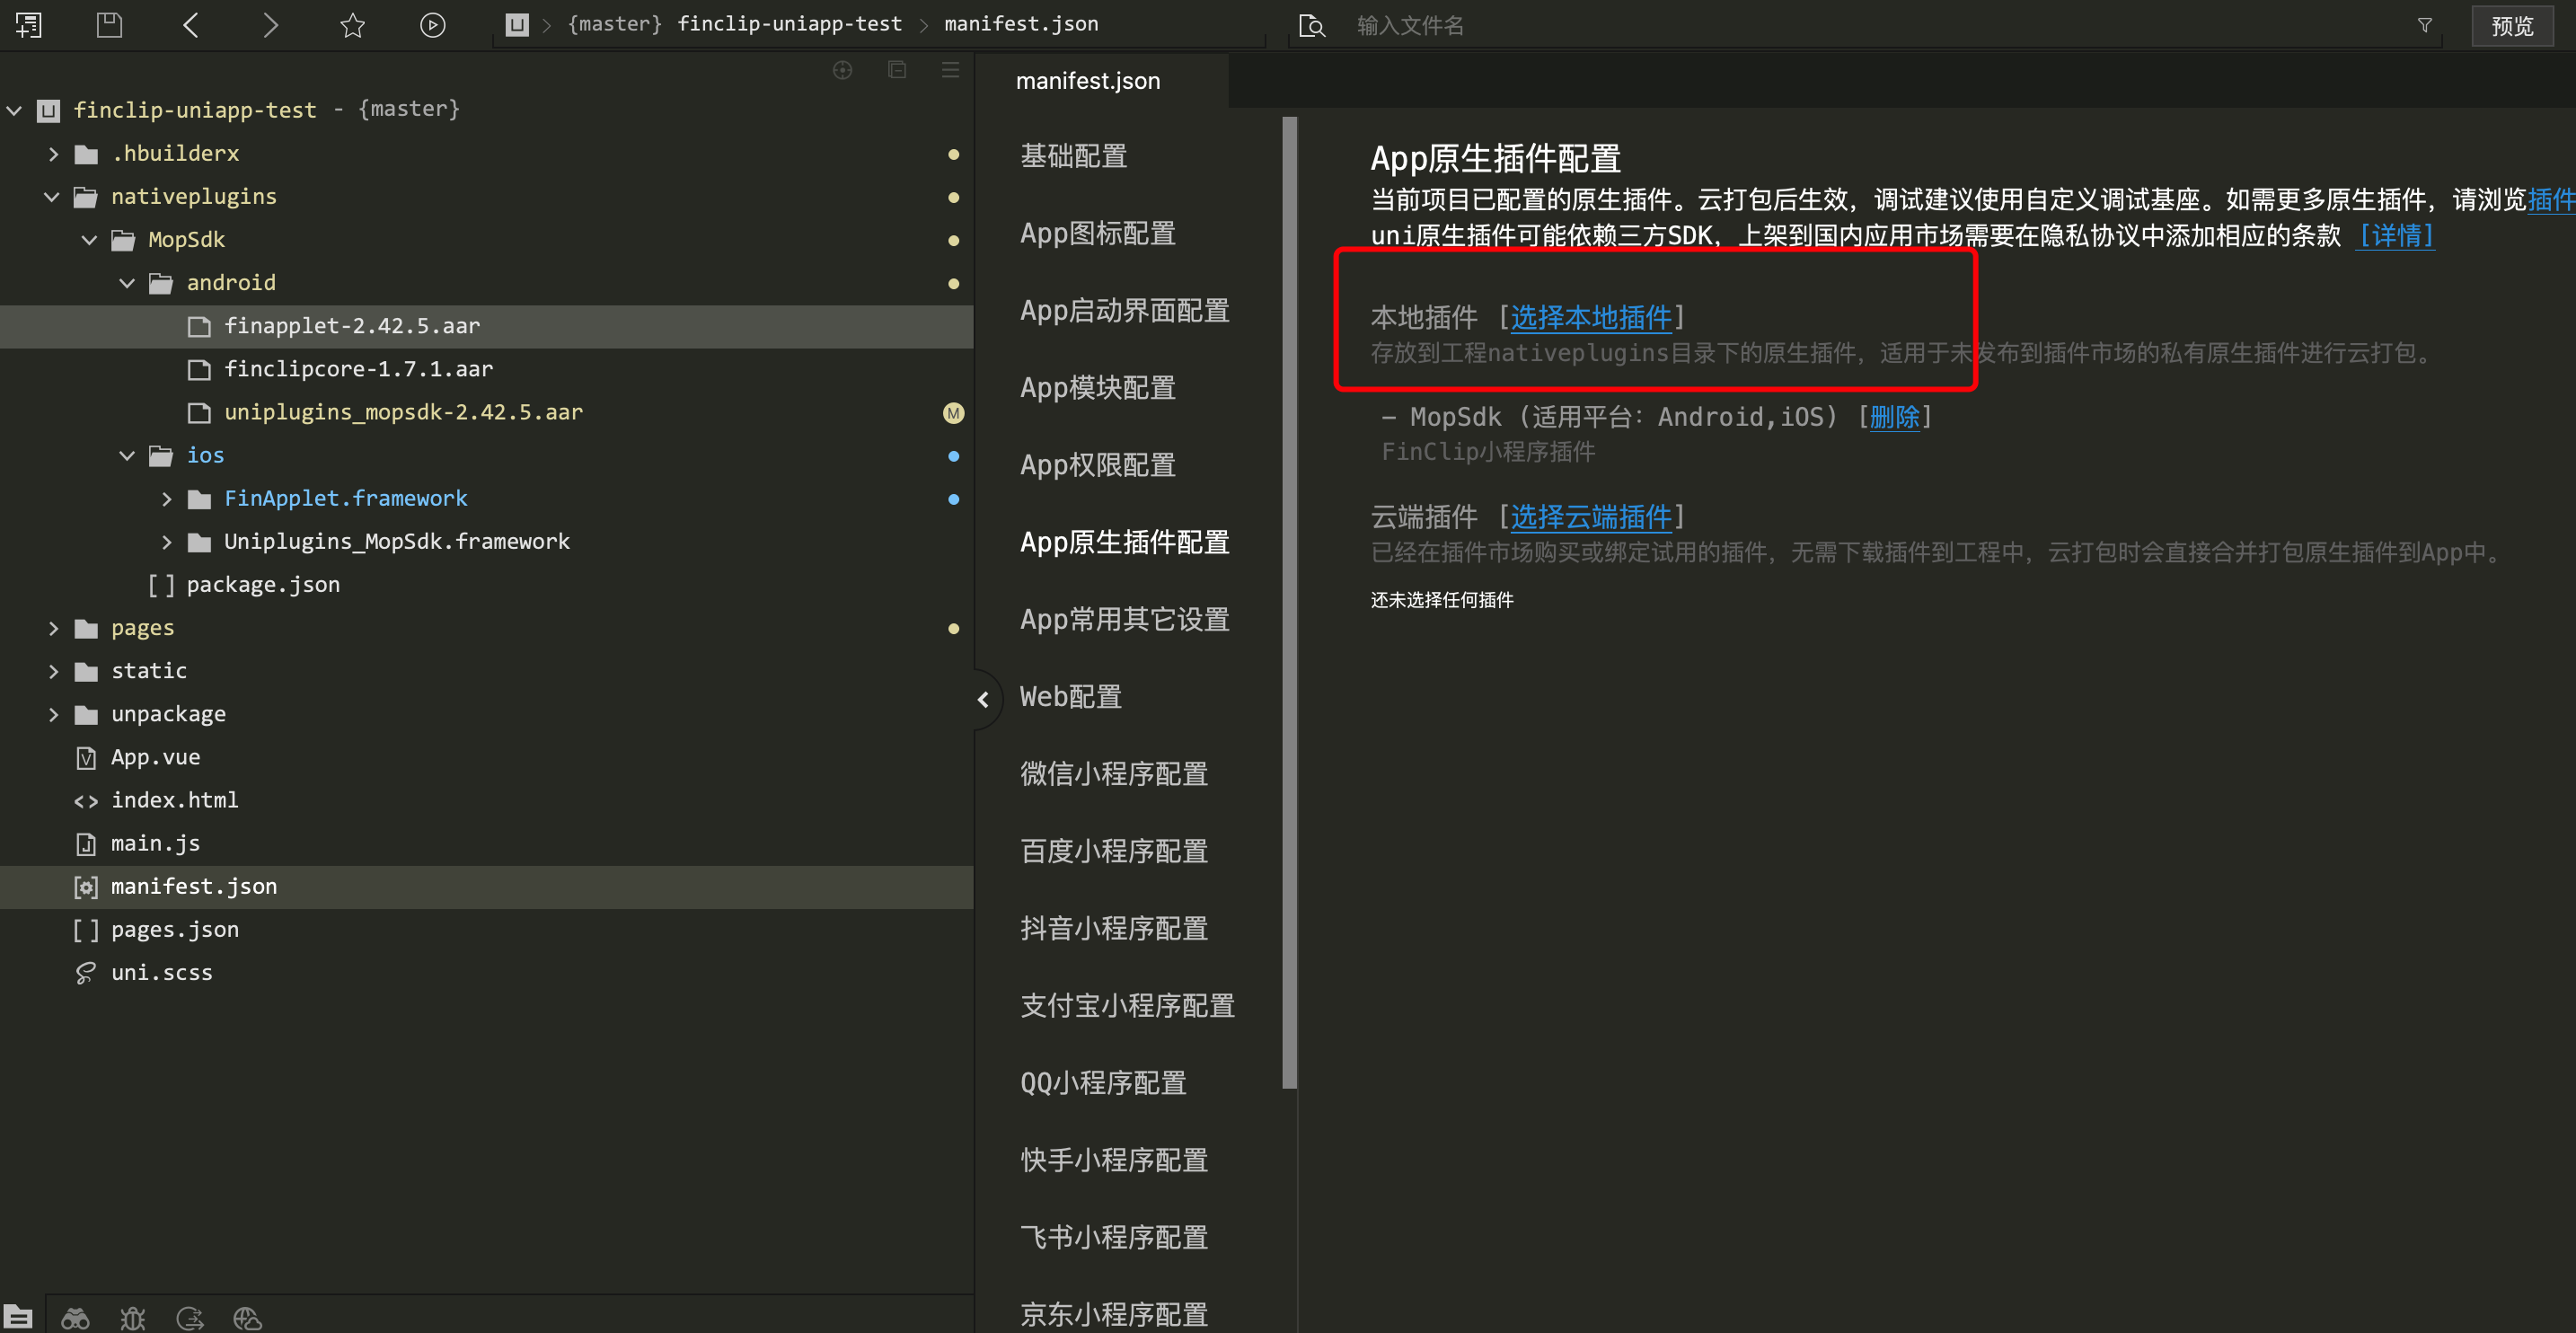This screenshot has height=1333, width=2576.
Task: Click the save file toolbar icon
Action: click(x=109, y=25)
